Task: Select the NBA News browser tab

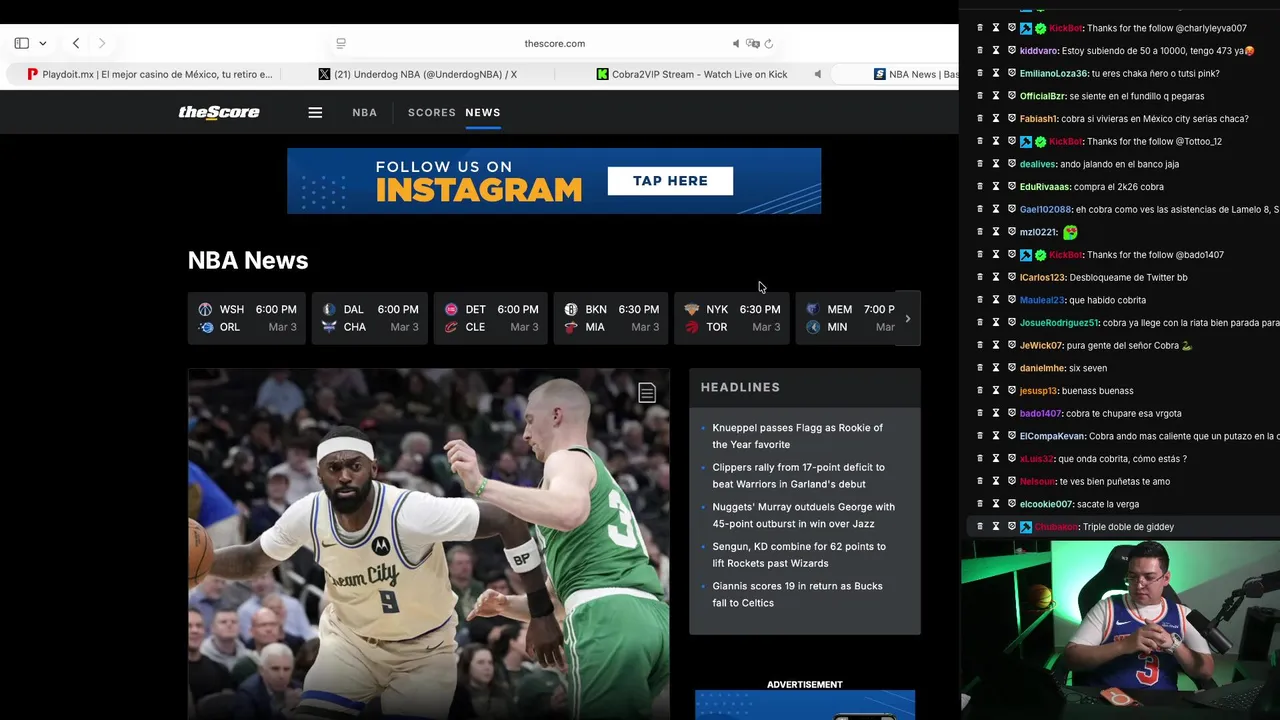Action: click(x=915, y=74)
